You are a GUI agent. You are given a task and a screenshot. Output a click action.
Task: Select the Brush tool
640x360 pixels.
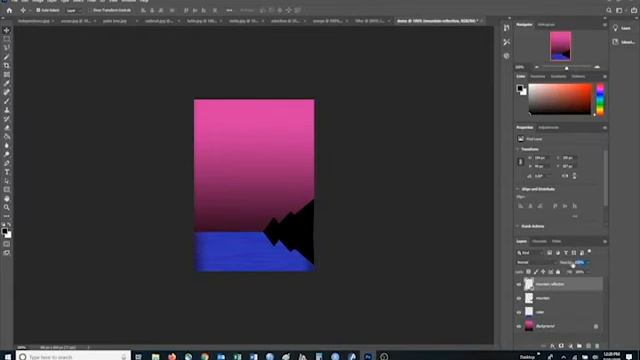point(7,101)
